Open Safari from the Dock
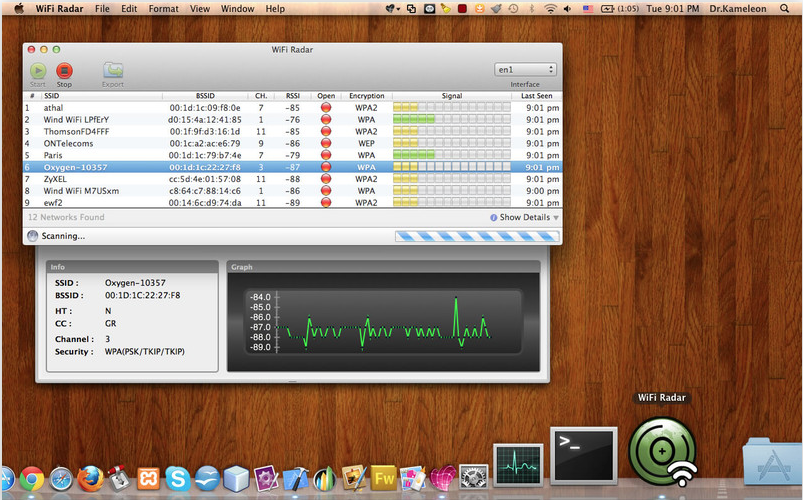803x500 pixels. 61,480
